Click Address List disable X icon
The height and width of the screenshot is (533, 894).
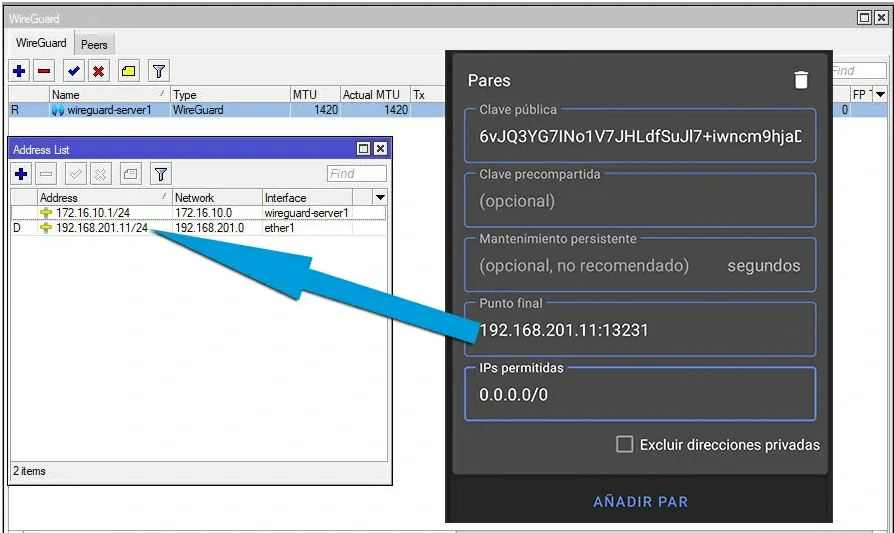(x=100, y=174)
